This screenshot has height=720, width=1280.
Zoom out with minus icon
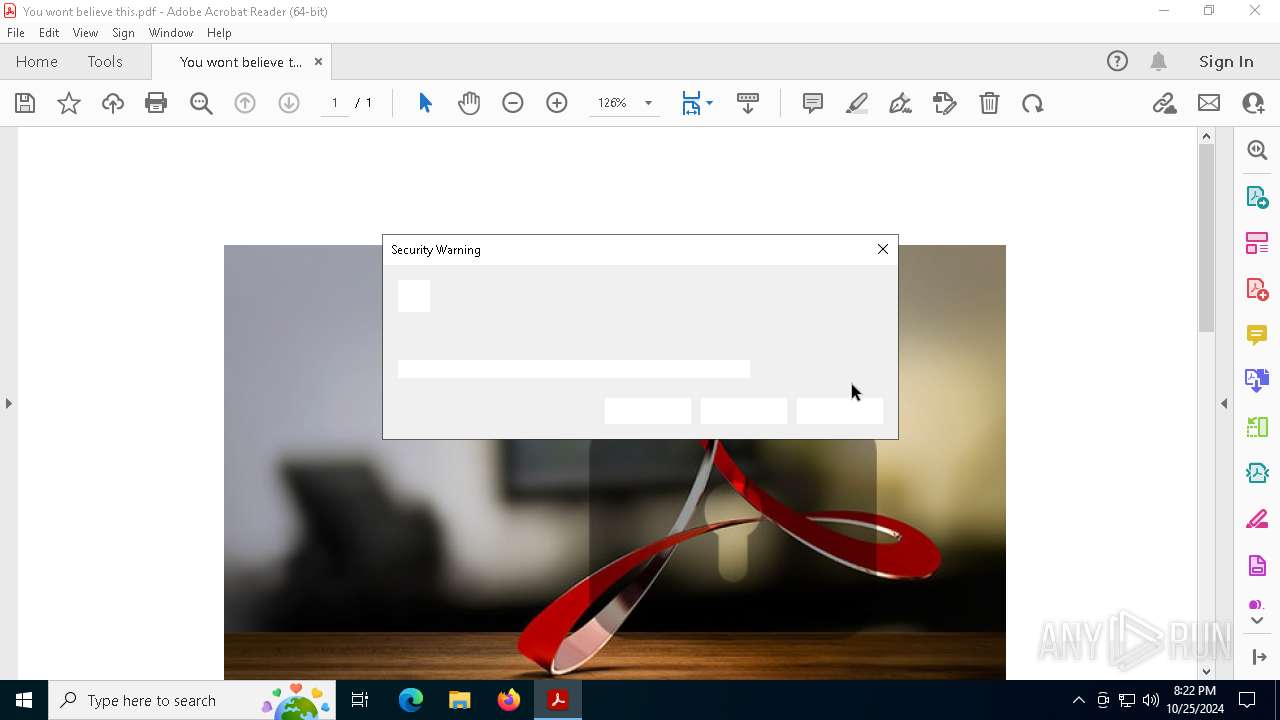click(513, 103)
